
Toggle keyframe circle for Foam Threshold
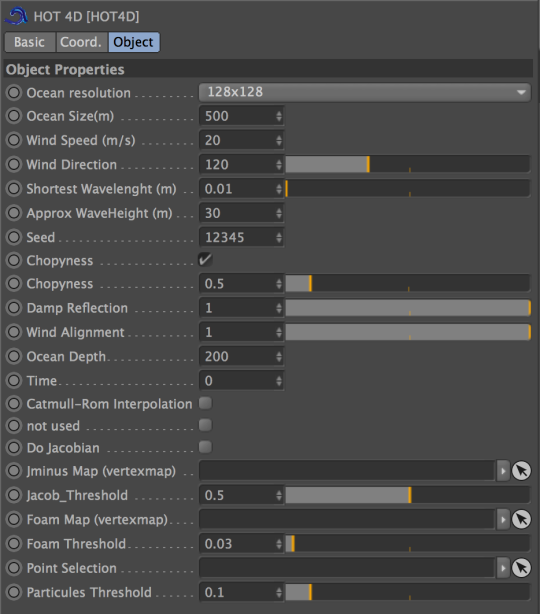click(x=14, y=544)
